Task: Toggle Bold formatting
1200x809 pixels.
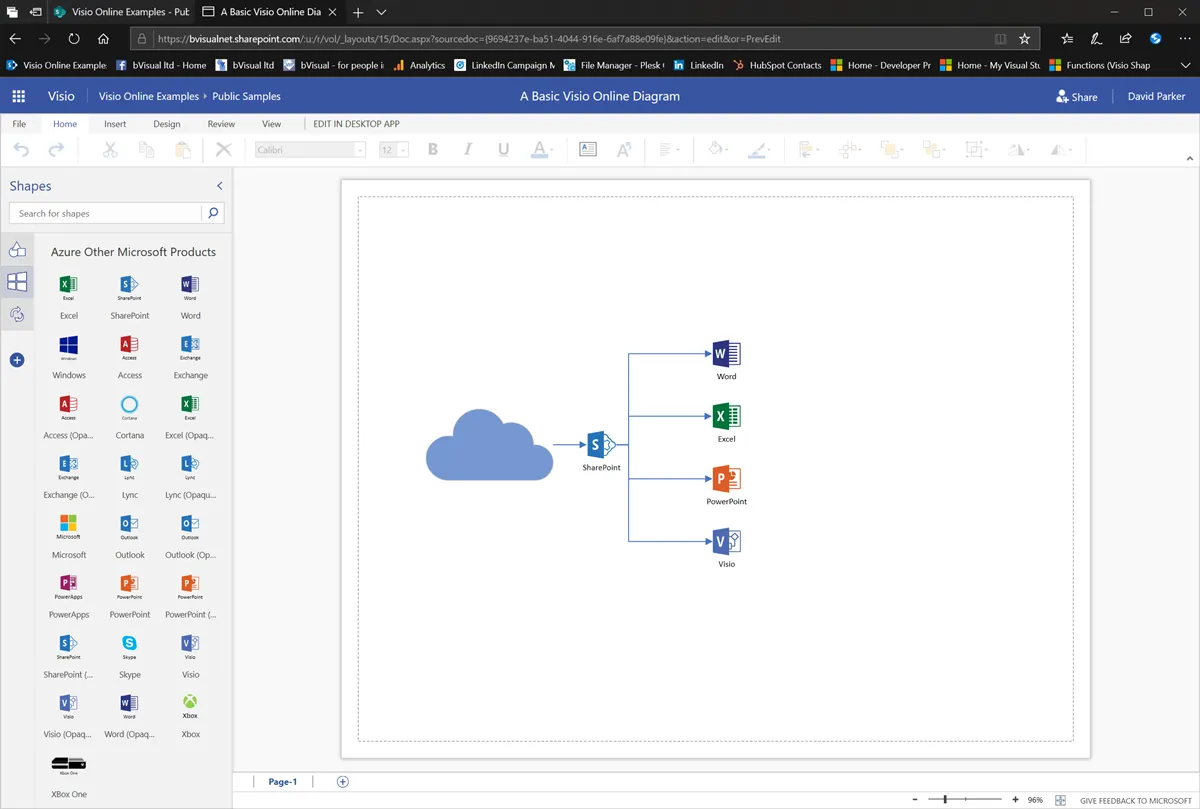Action: coord(432,148)
